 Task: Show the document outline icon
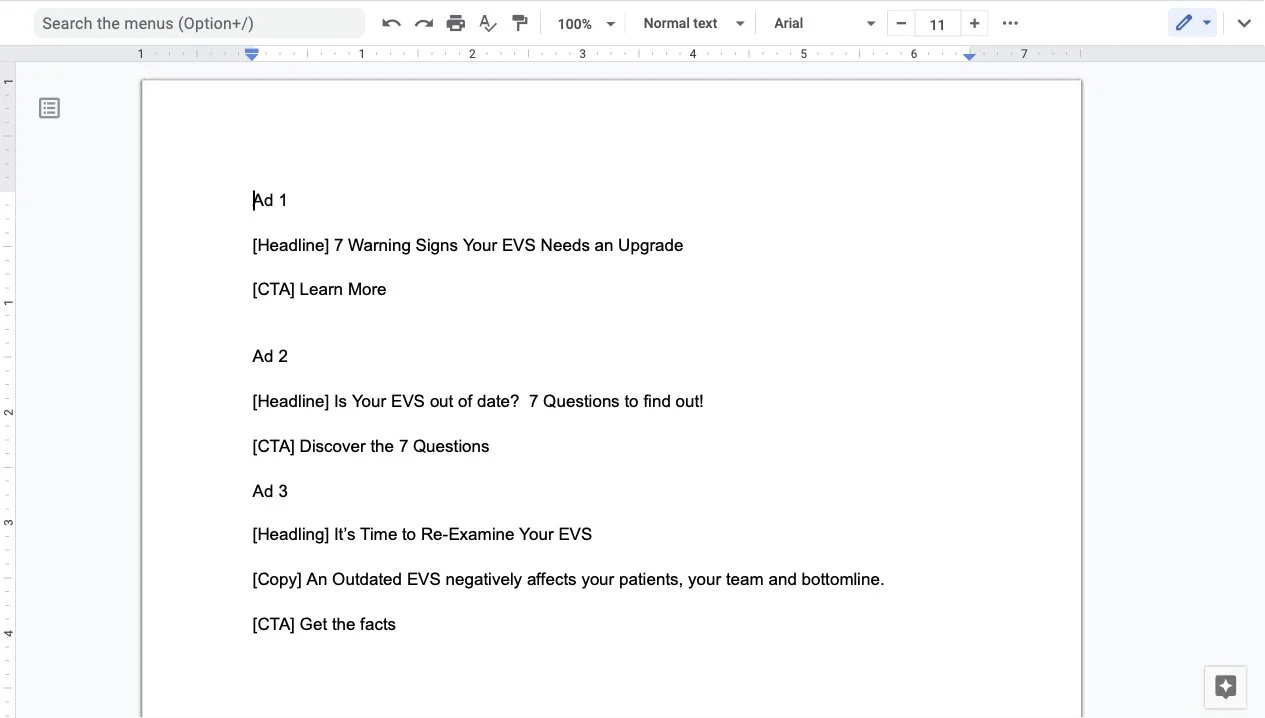(49, 108)
